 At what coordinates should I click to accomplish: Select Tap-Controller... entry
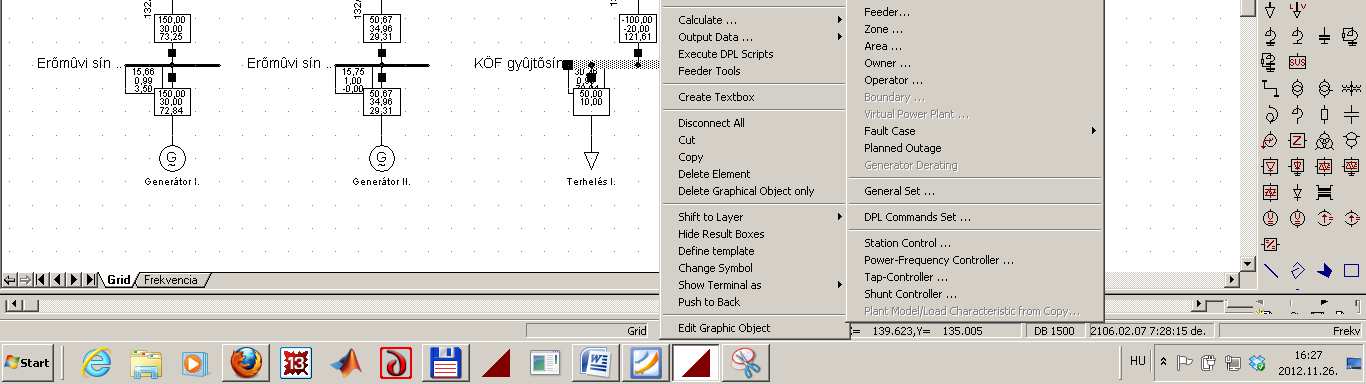976,277
